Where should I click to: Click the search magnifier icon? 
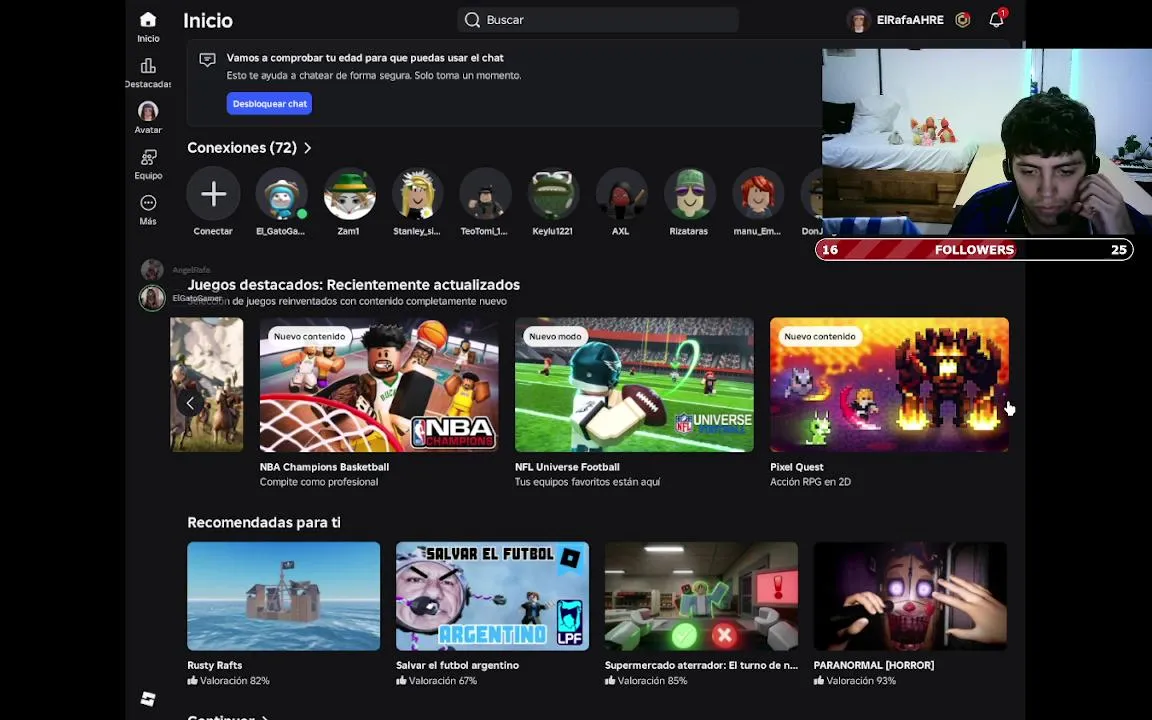tap(472, 20)
